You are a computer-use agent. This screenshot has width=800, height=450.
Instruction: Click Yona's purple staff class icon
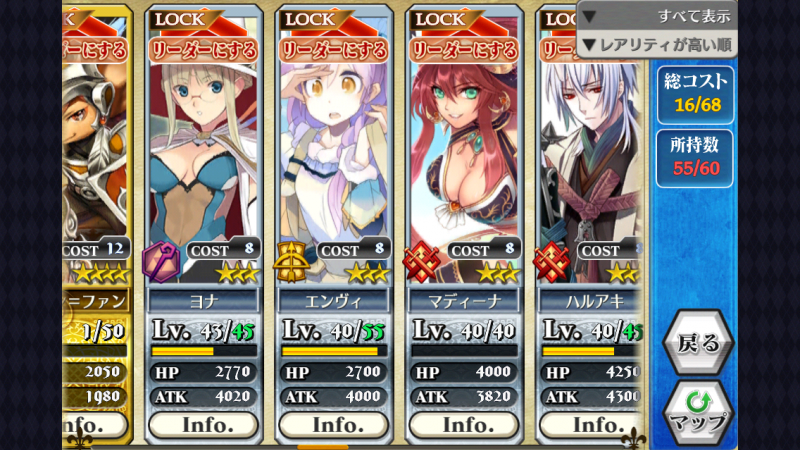click(161, 261)
